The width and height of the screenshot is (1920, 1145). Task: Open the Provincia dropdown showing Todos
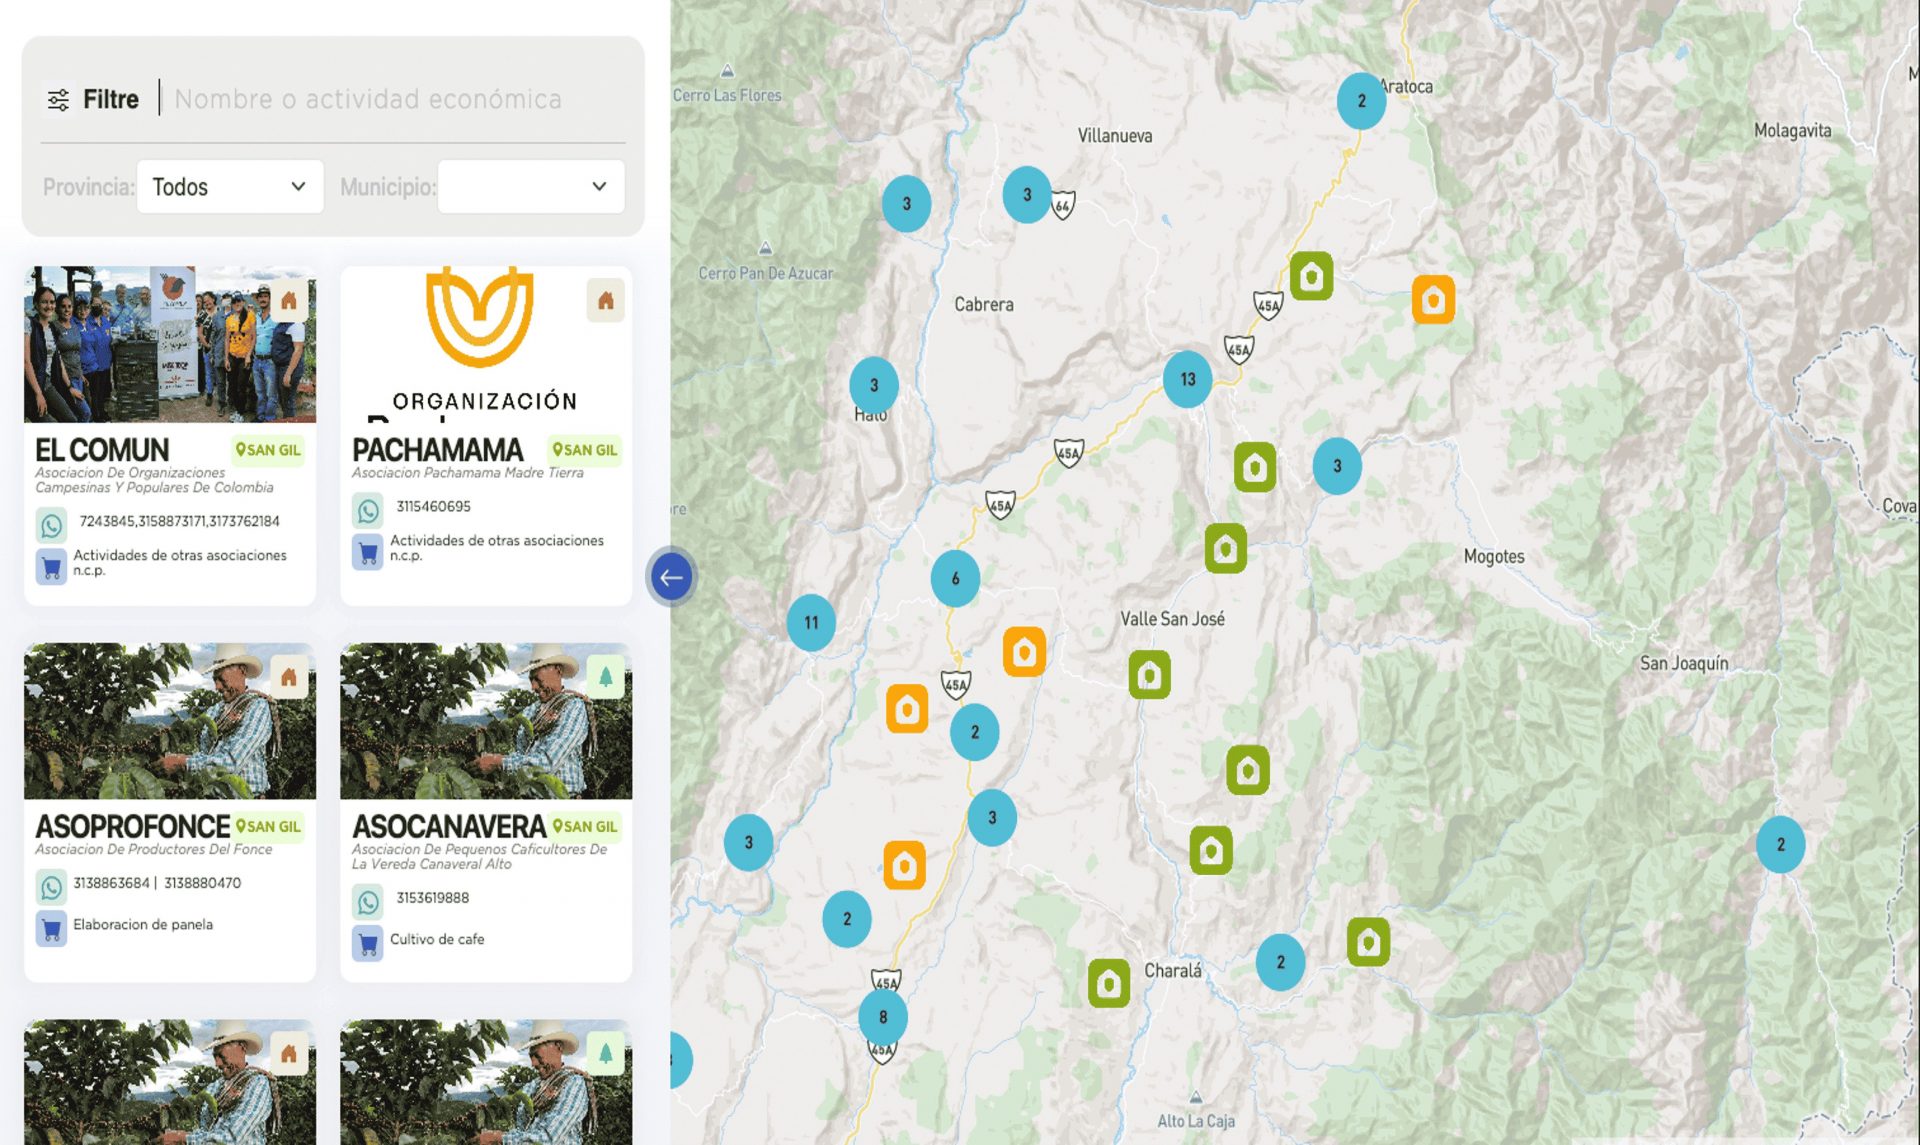click(229, 187)
